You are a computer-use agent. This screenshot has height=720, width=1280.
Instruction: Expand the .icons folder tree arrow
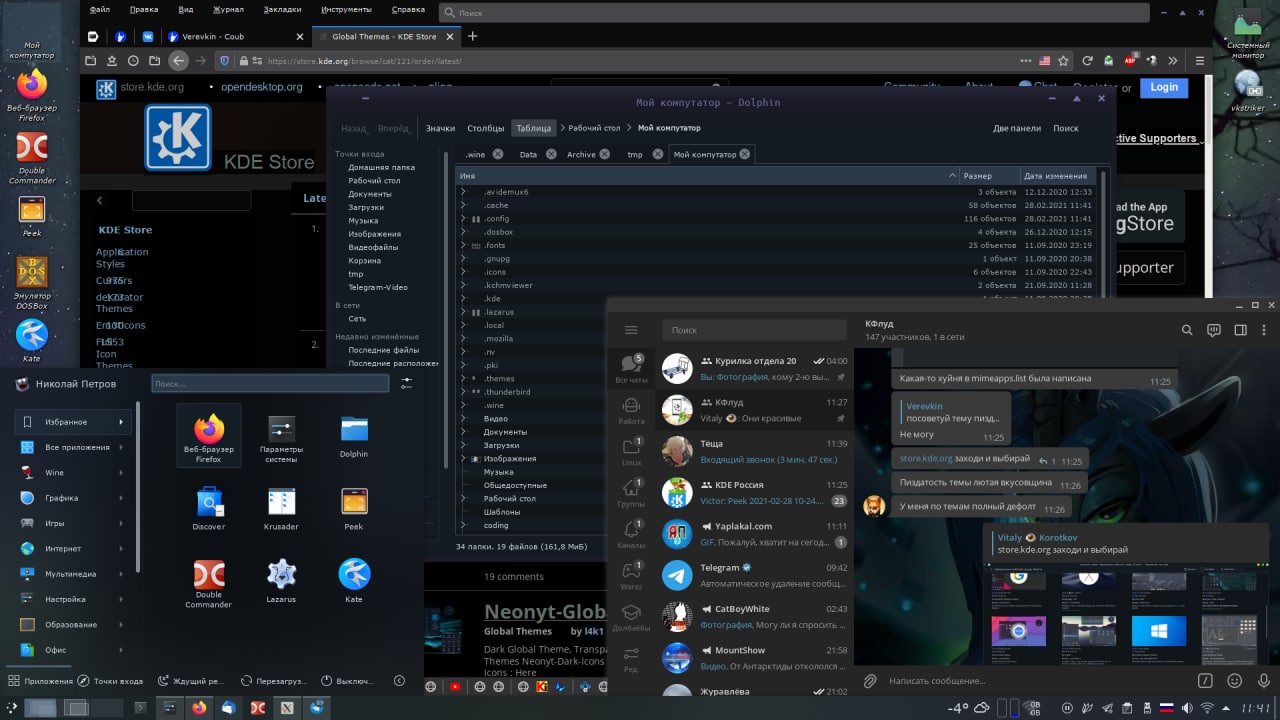[x=463, y=272]
